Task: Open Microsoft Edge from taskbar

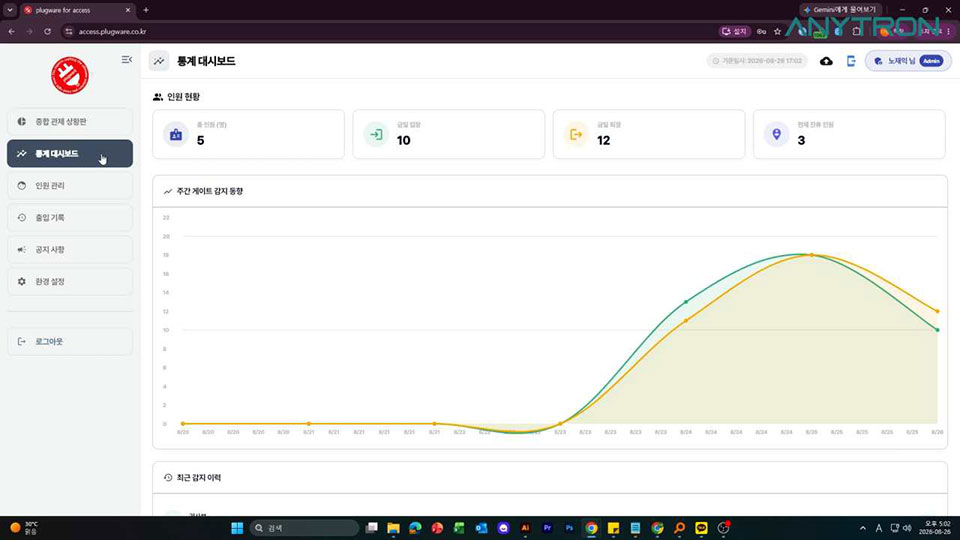Action: coord(415,528)
